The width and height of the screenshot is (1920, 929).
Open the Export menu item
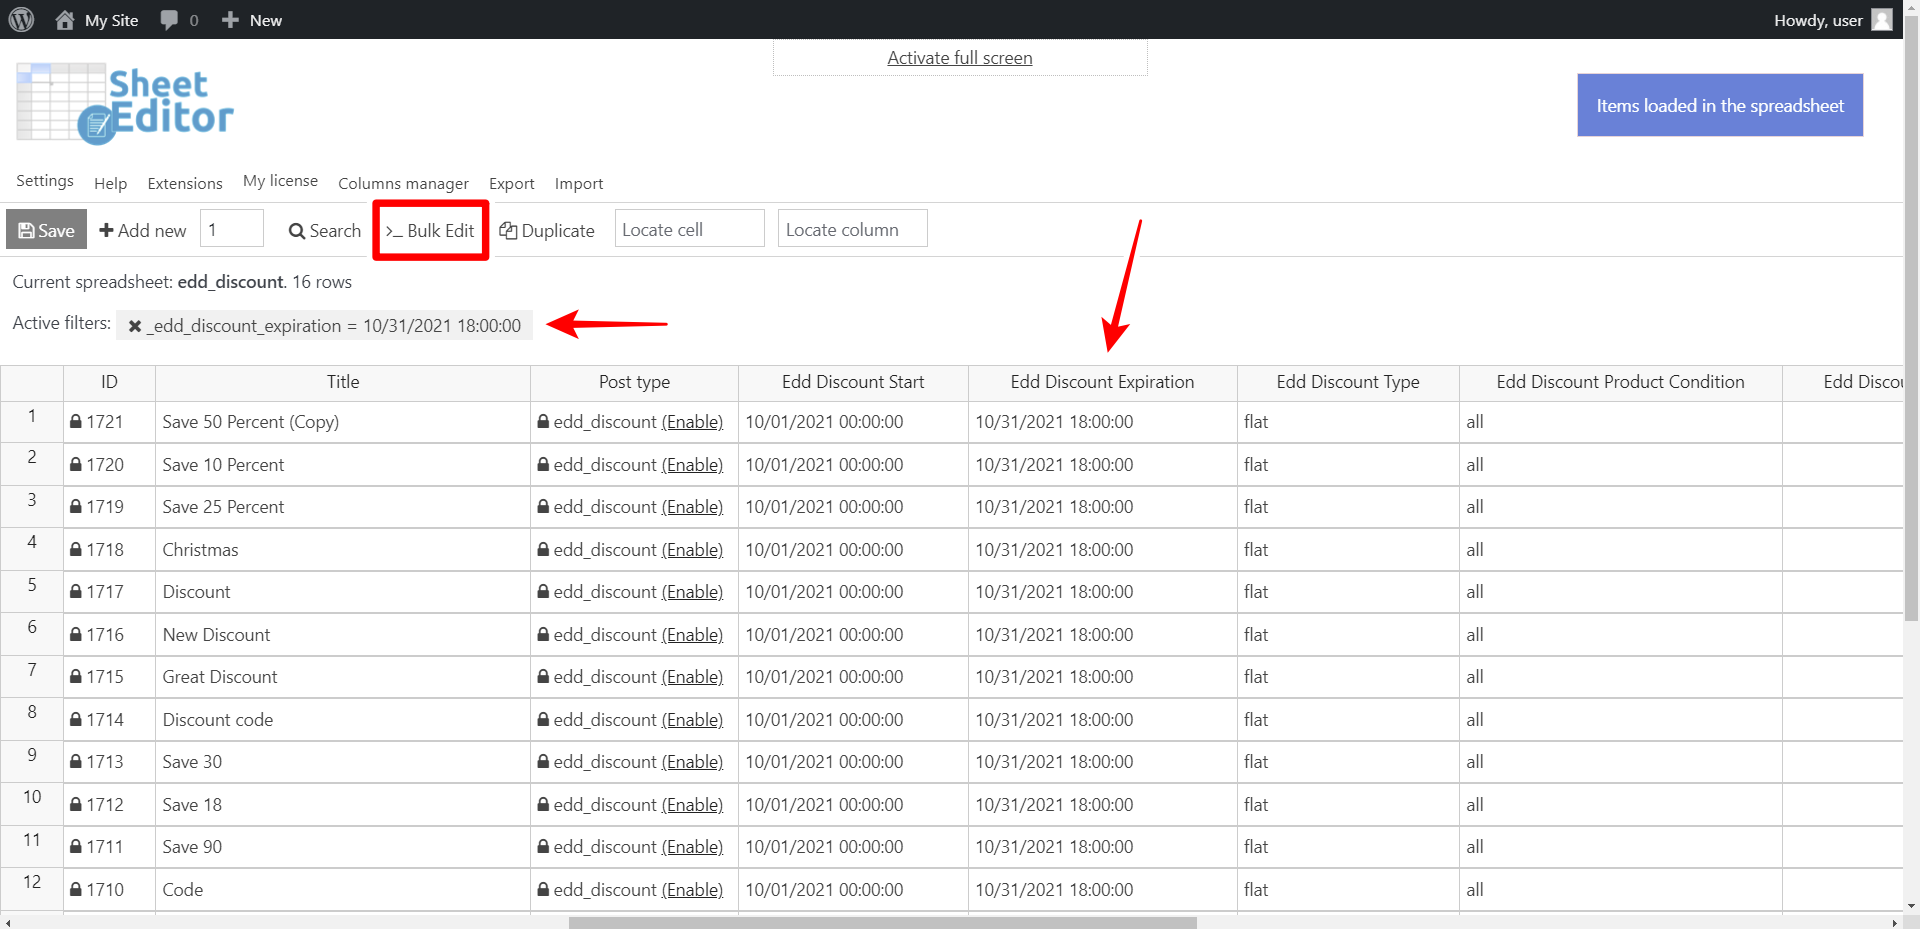(511, 183)
